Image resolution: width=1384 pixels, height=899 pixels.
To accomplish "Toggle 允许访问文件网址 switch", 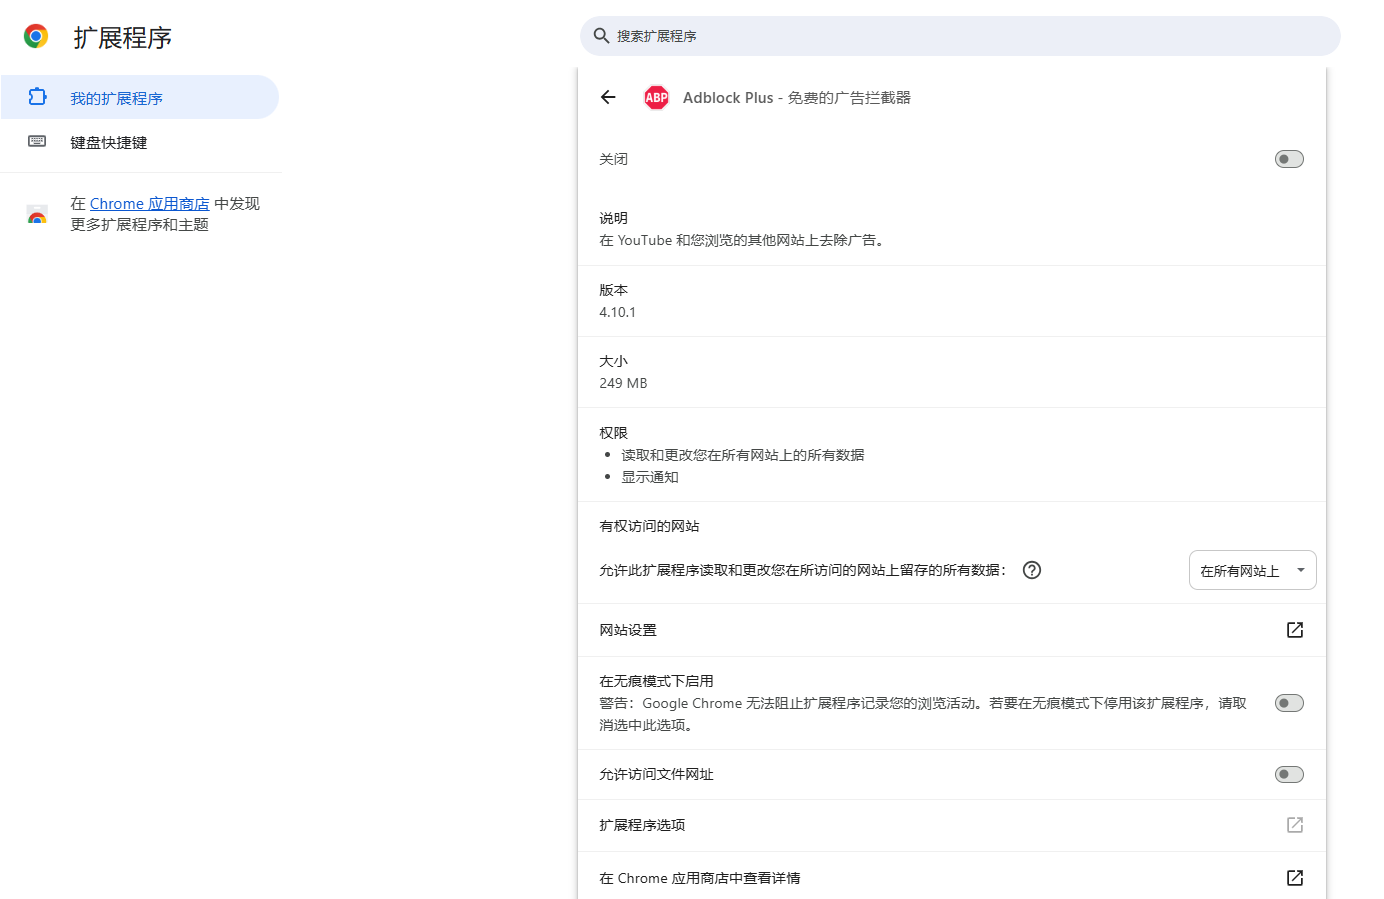I will click(1289, 774).
